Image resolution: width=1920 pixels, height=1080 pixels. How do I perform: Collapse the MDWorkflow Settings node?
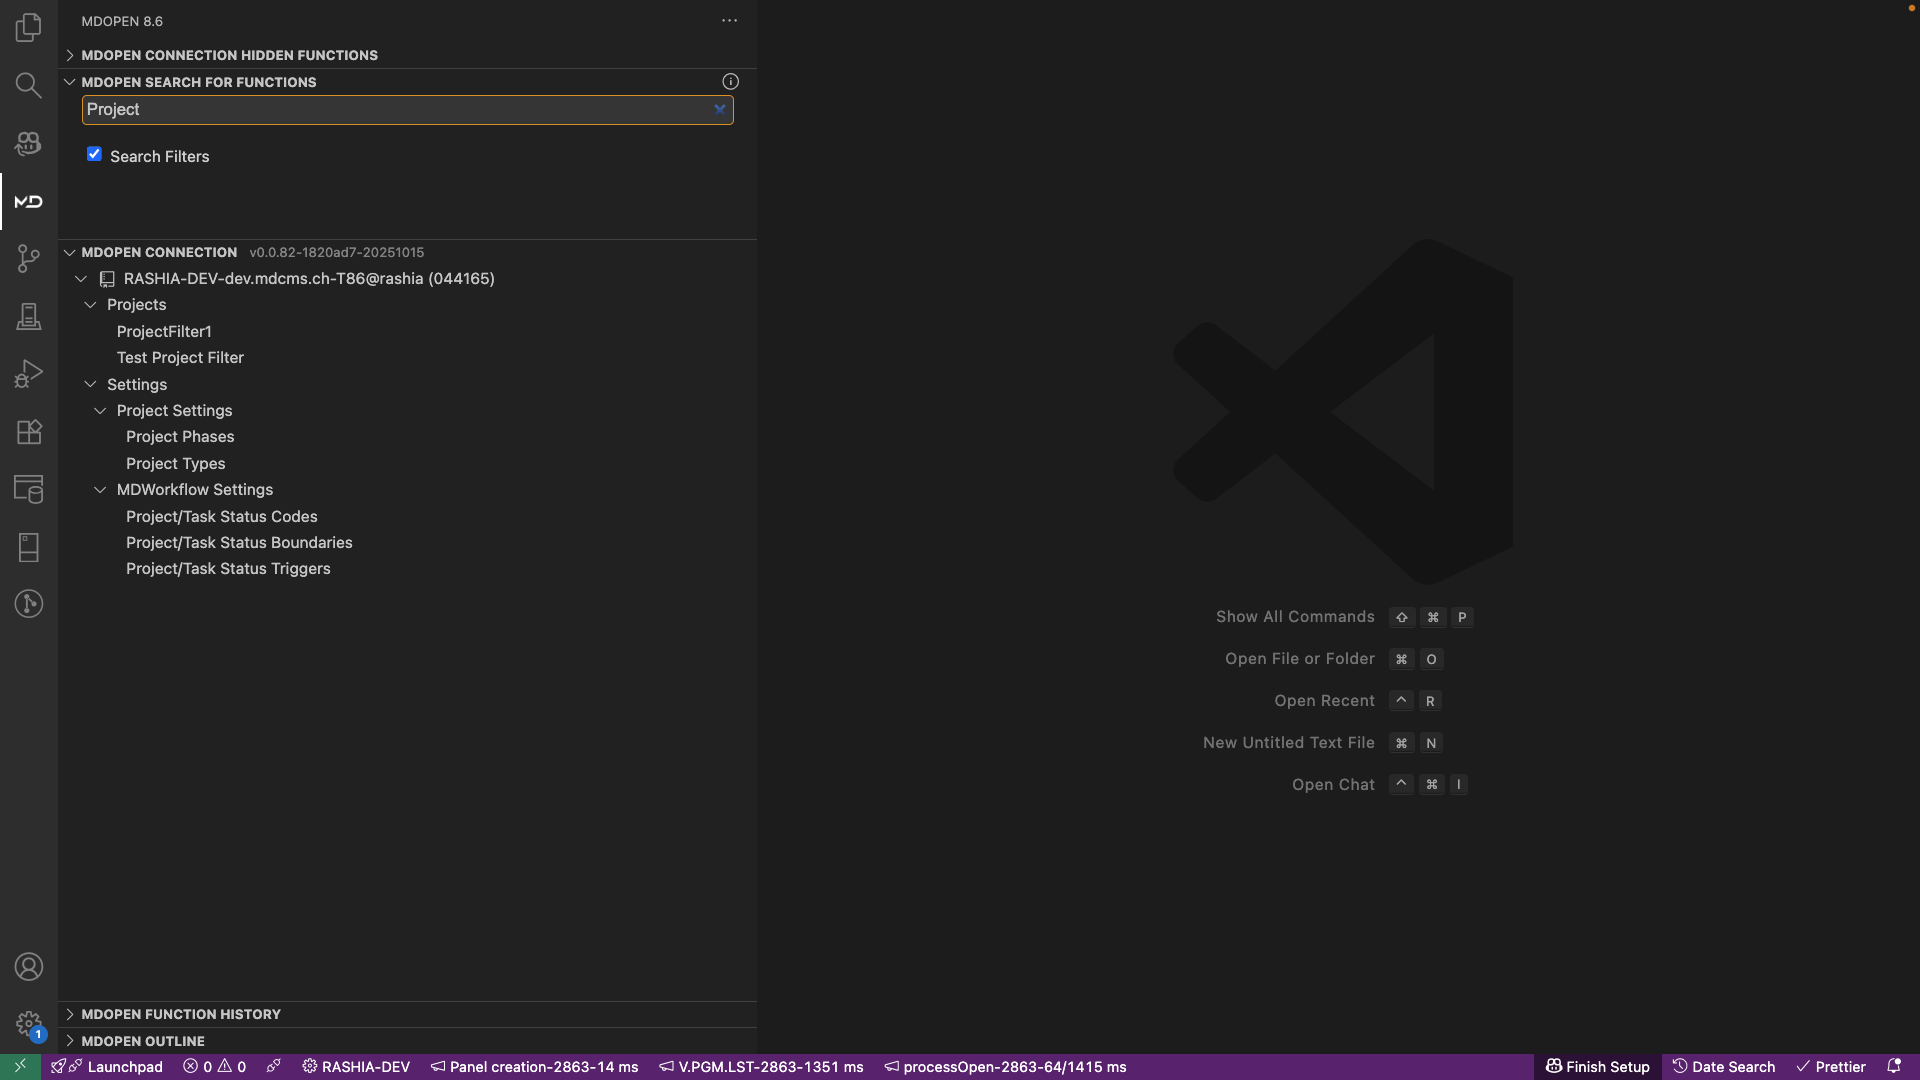(100, 490)
